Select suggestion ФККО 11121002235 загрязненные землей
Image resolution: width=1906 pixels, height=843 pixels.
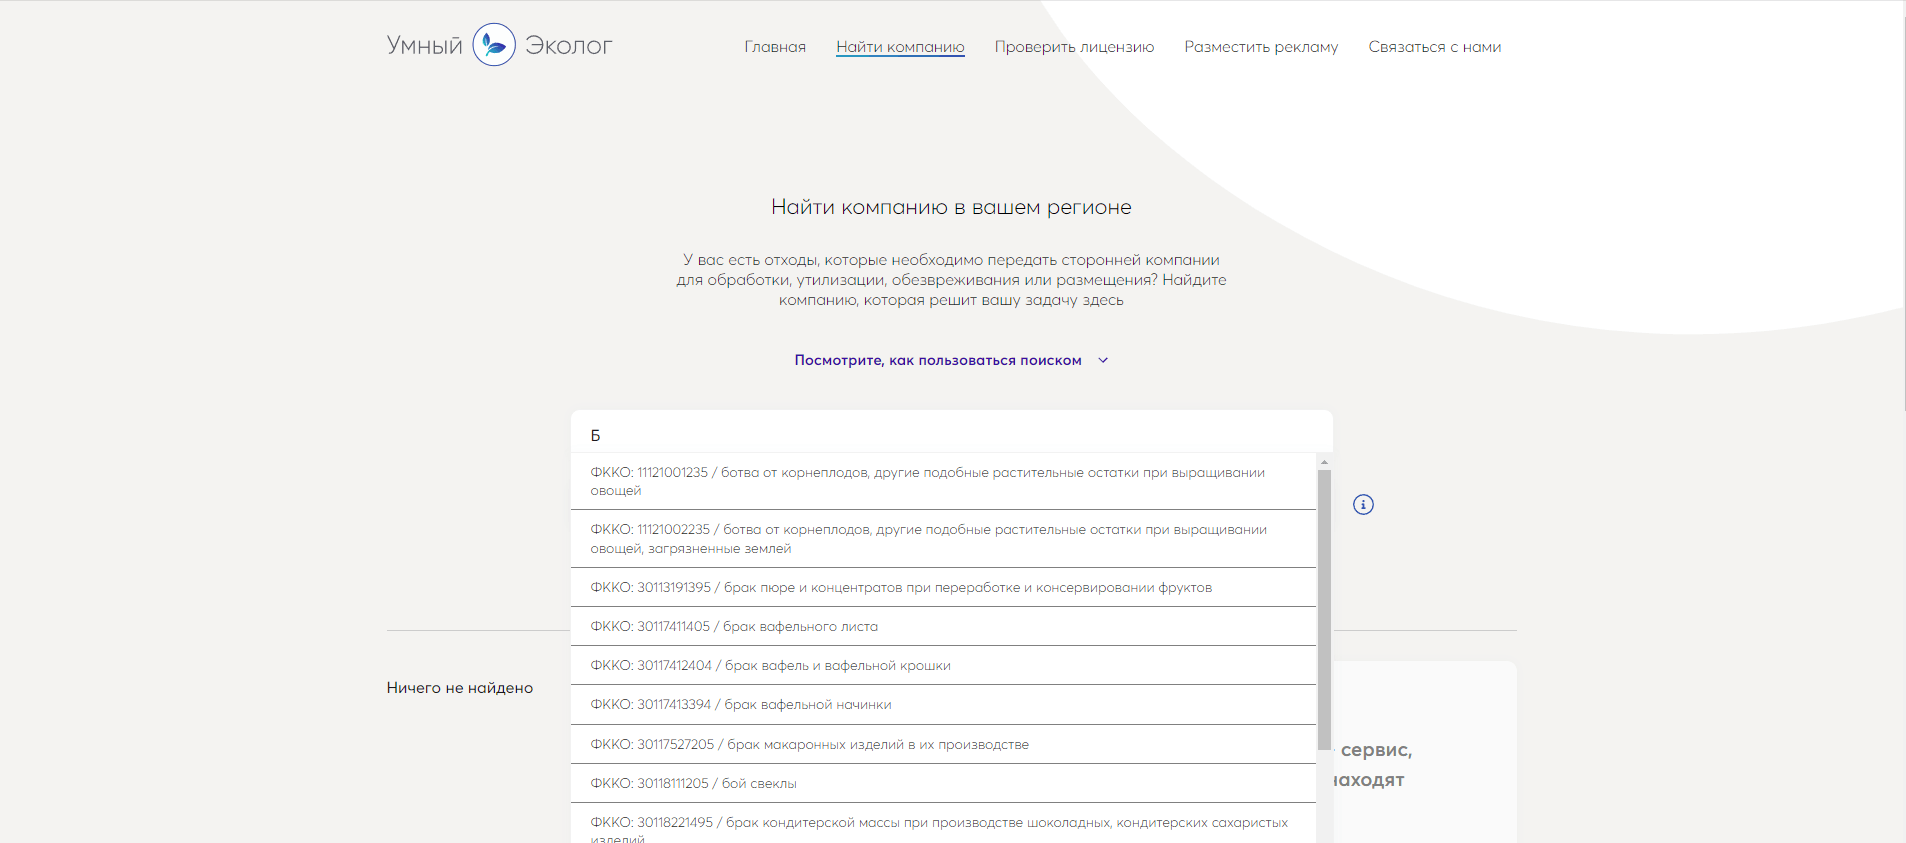pyautogui.click(x=943, y=539)
